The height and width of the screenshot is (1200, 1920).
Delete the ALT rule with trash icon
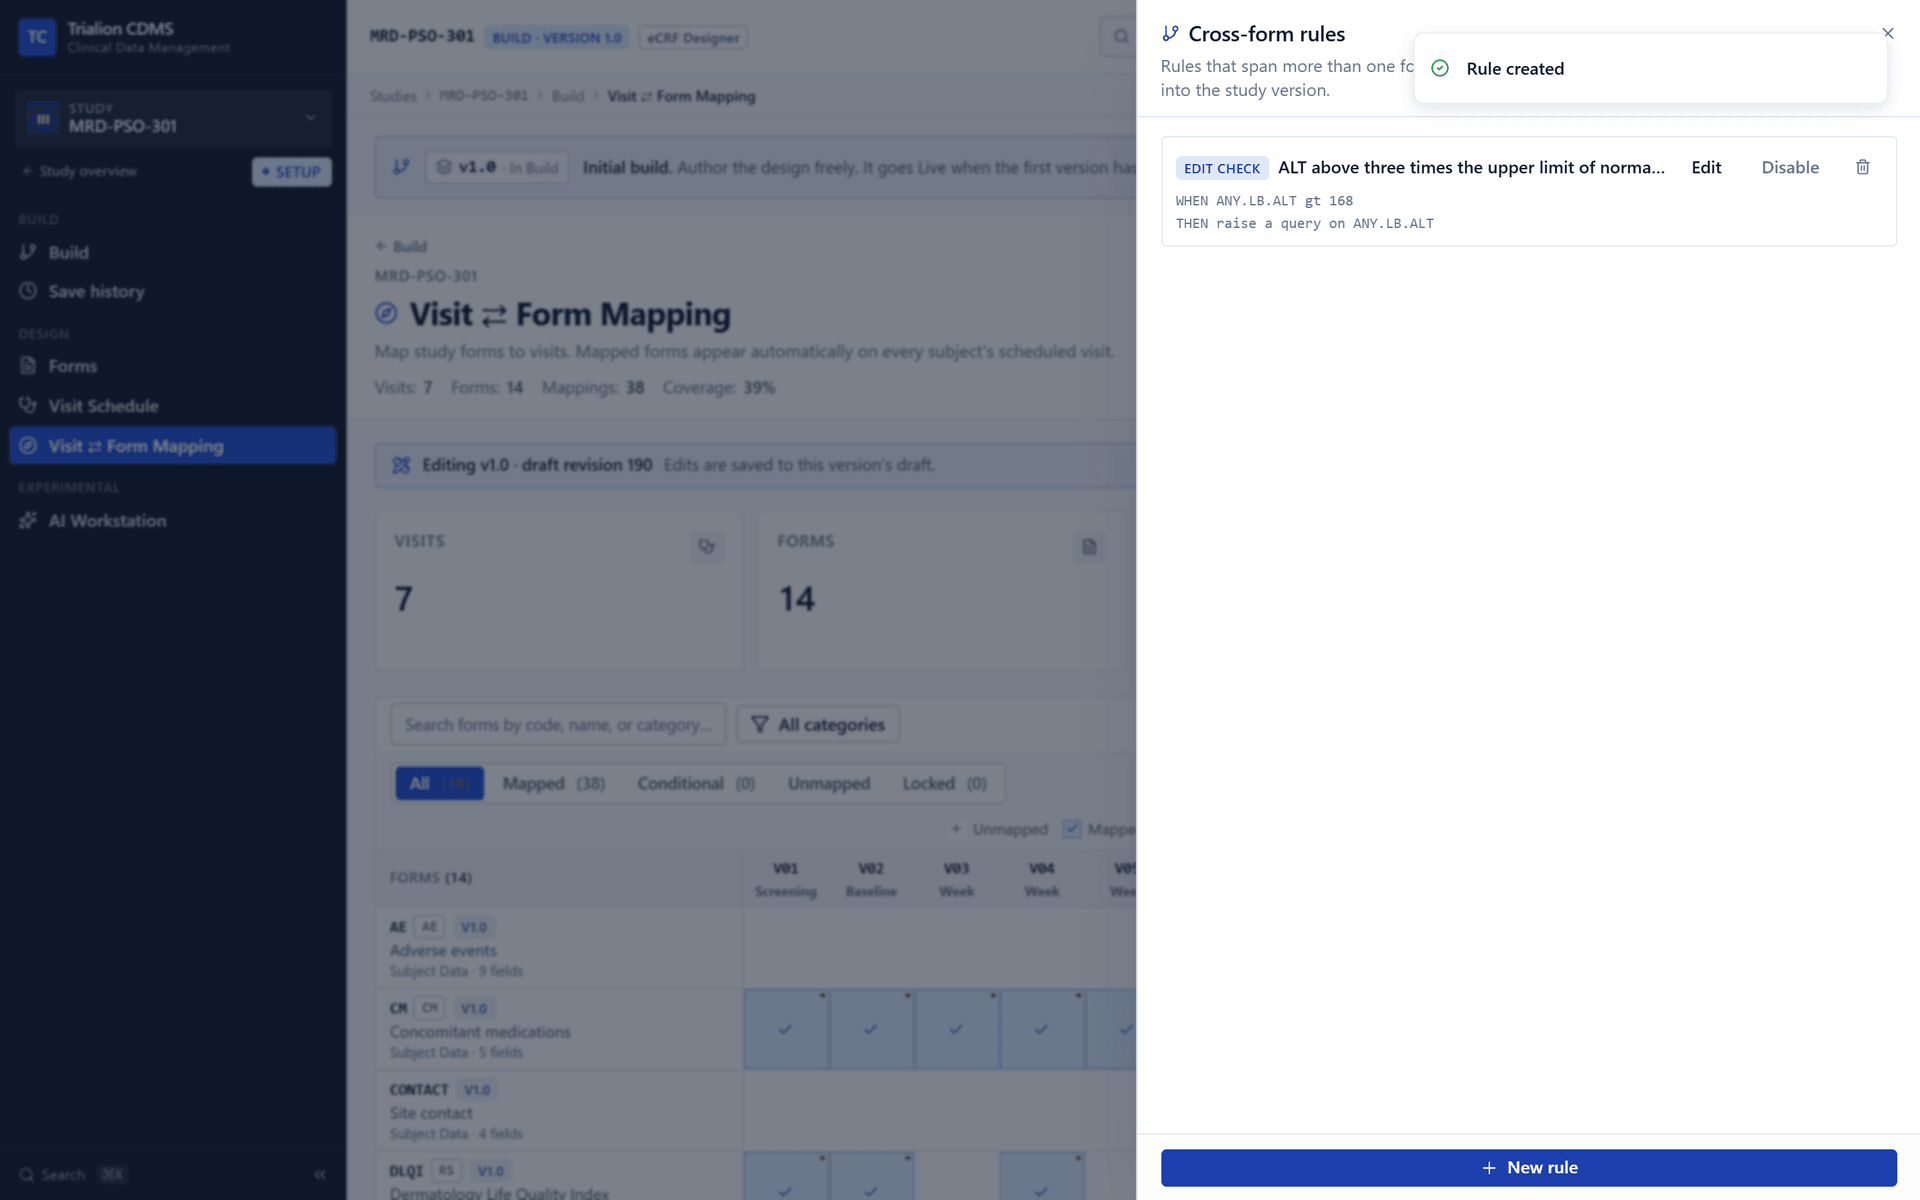(x=1862, y=167)
